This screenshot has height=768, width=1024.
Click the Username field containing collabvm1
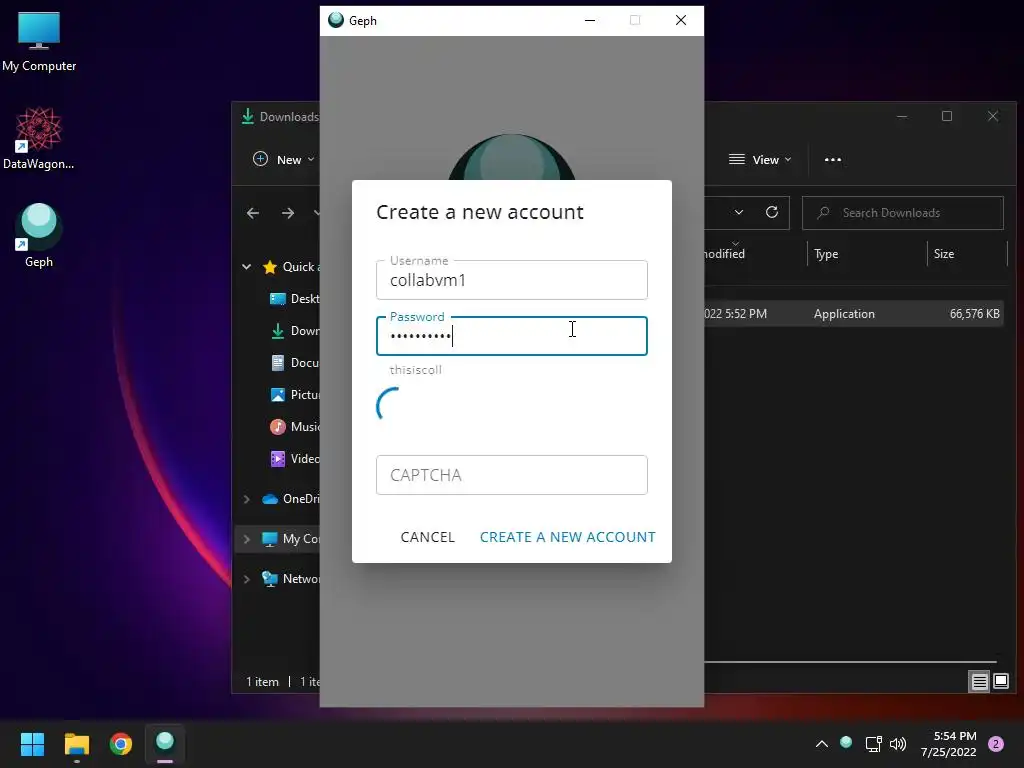click(x=511, y=280)
